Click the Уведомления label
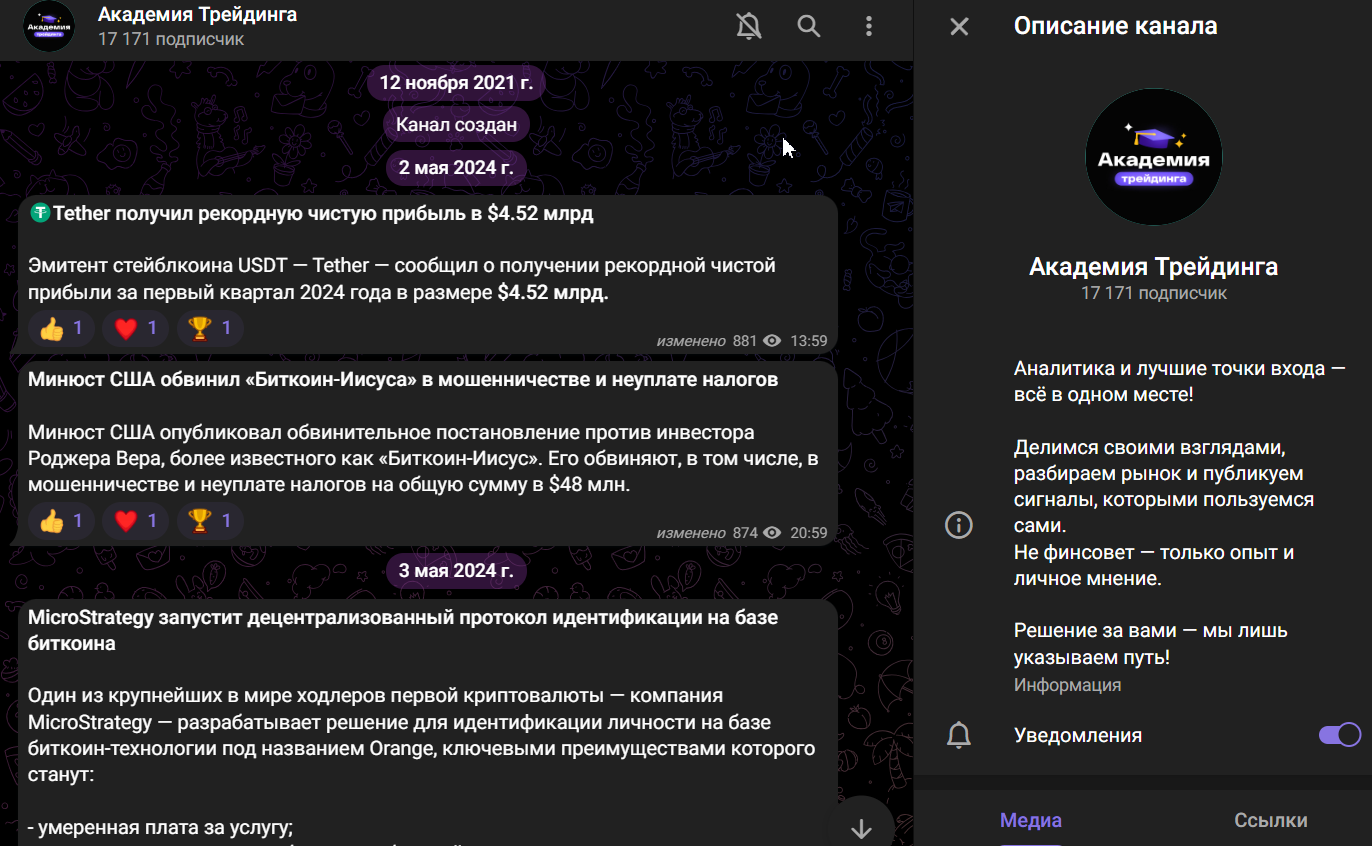Viewport: 1372px width, 846px height. 1078,735
